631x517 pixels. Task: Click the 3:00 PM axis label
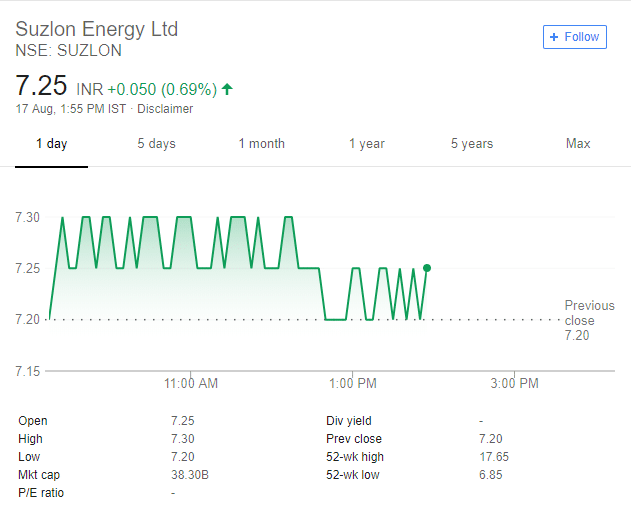pos(514,383)
